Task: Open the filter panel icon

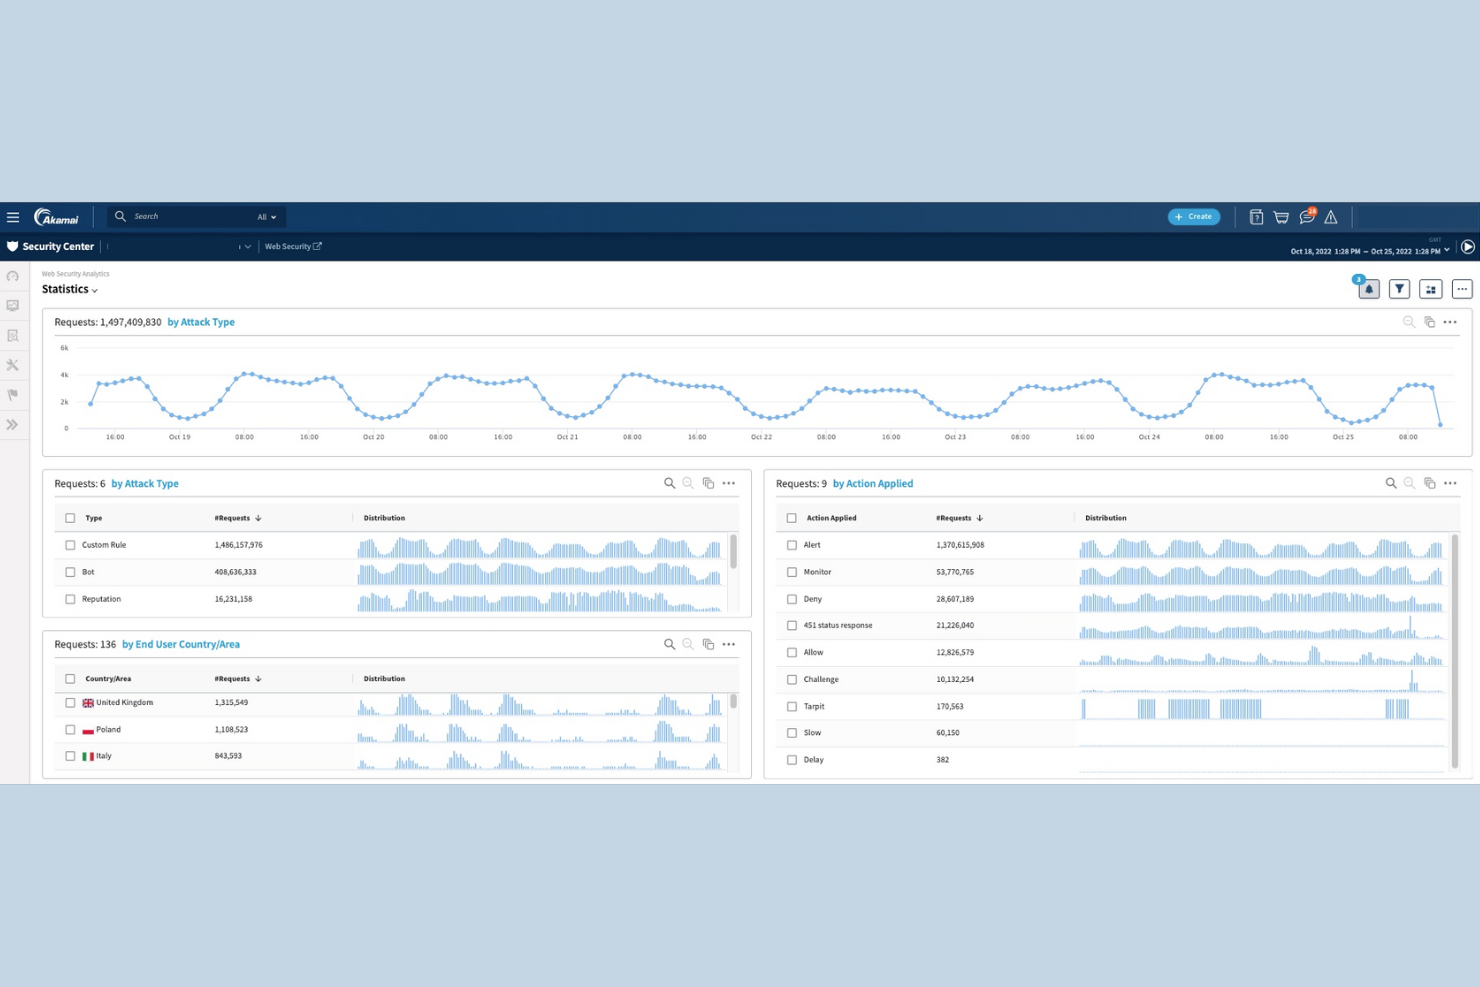Action: (x=1399, y=289)
